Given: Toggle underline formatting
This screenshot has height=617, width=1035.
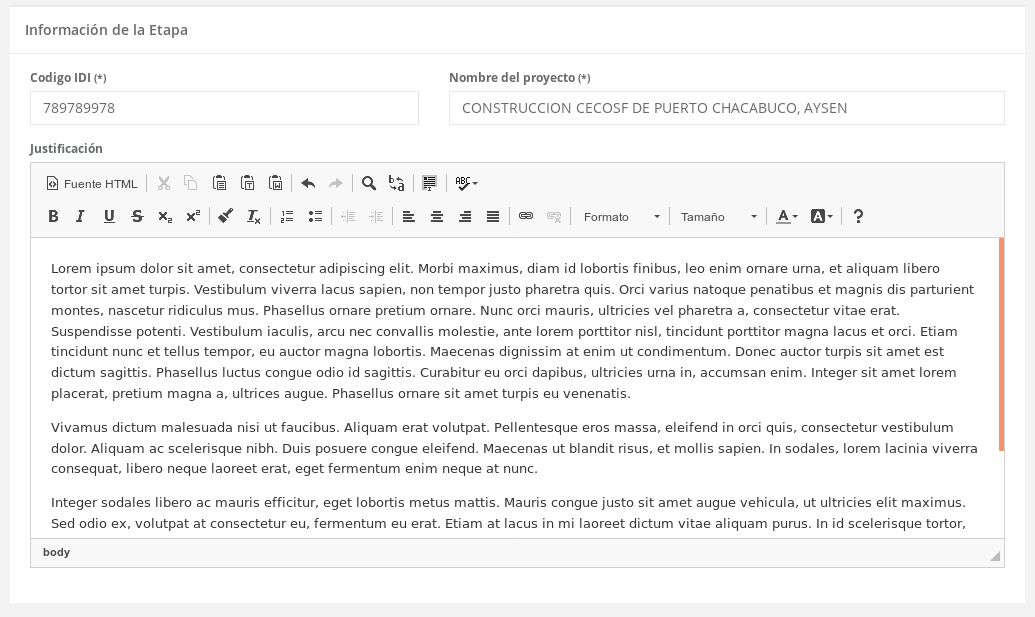Looking at the screenshot, I should point(109,216).
